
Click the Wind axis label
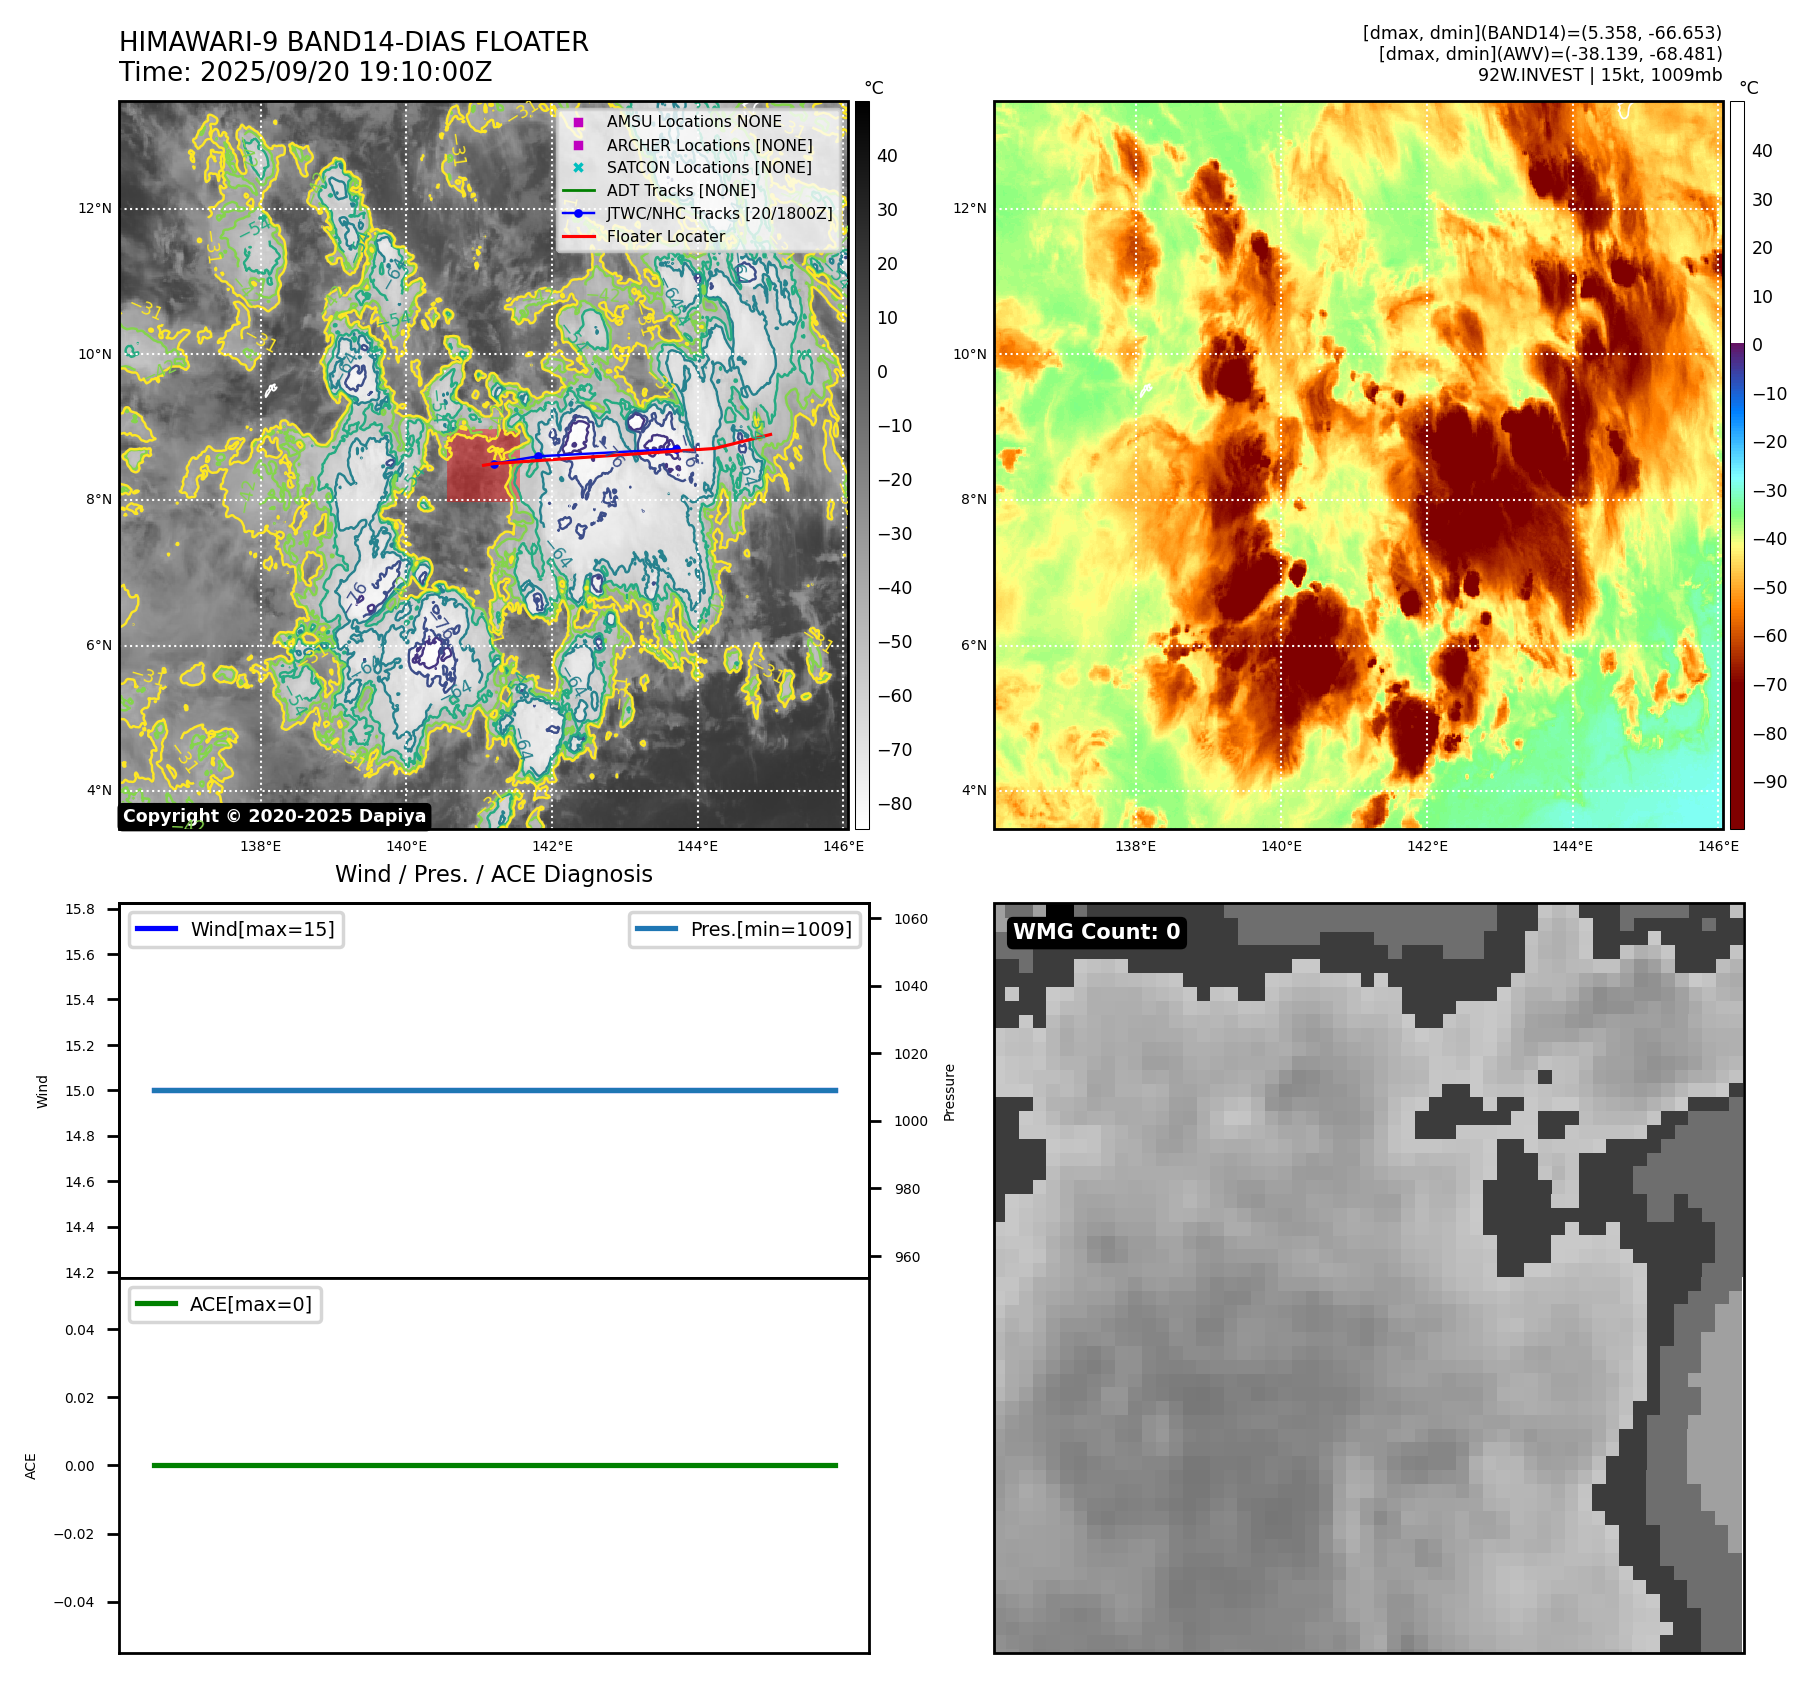tap(42, 1091)
